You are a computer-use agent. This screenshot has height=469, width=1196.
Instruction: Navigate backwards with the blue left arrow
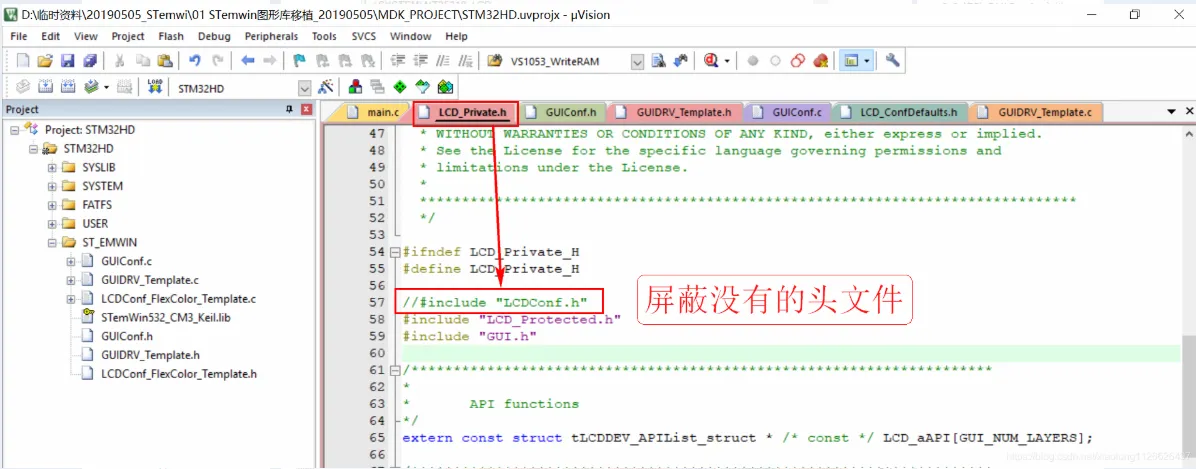[x=247, y=60]
